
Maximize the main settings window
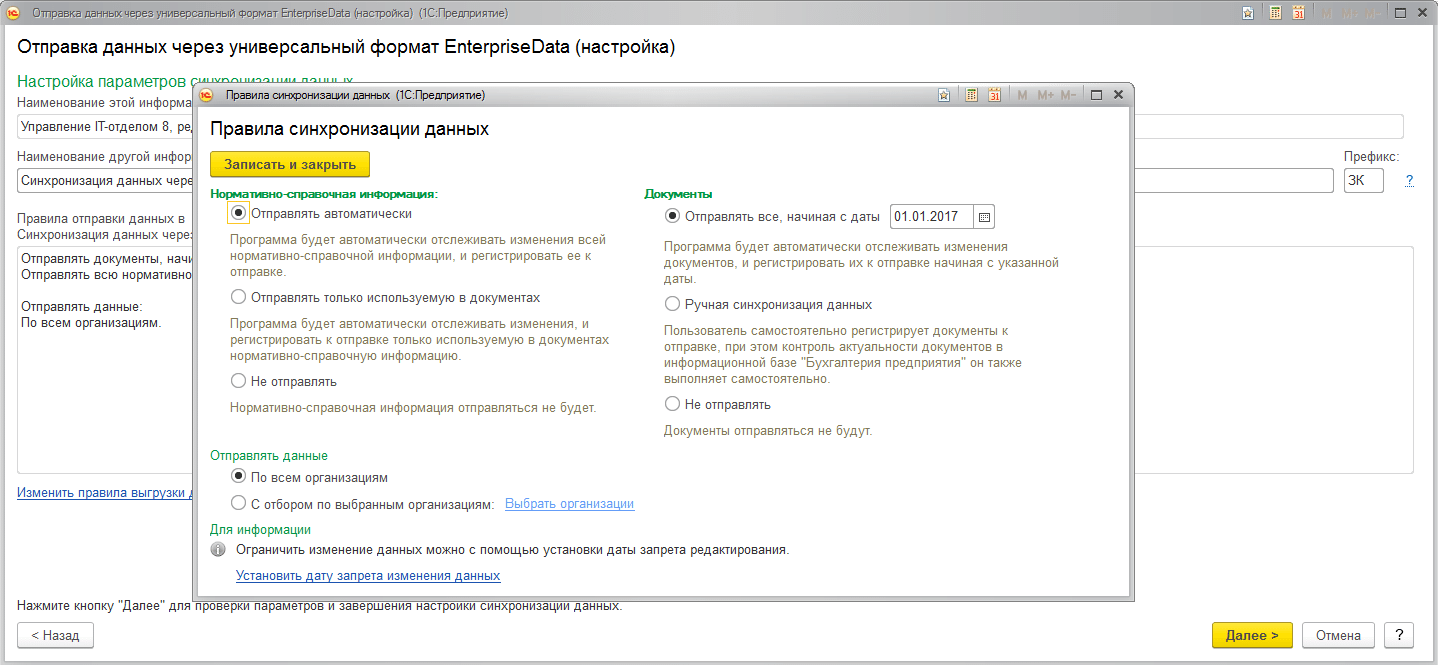tap(1400, 13)
